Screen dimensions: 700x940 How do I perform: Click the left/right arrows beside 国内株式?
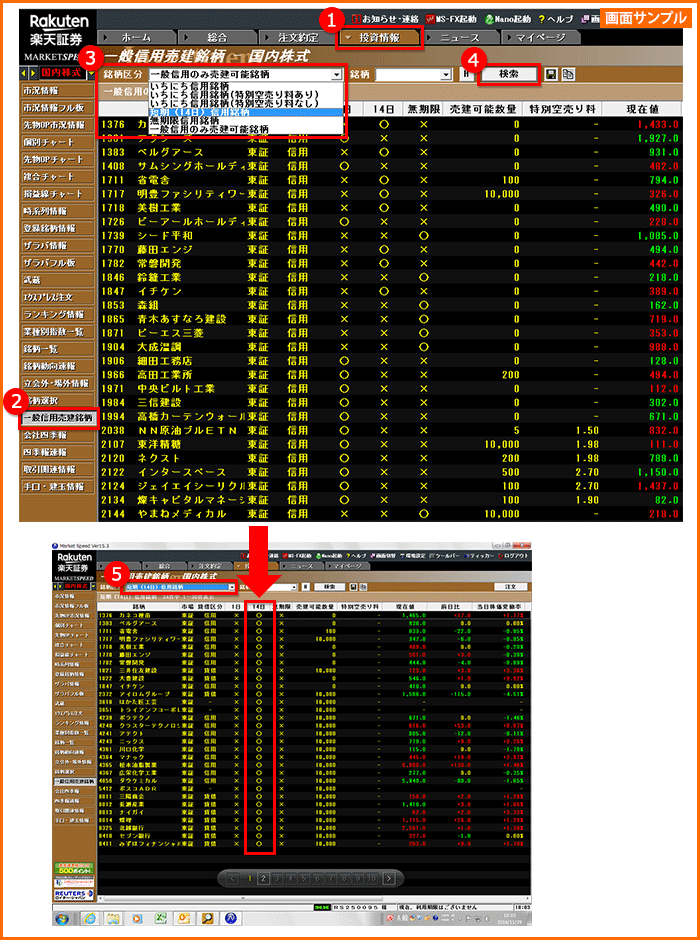pos(29,73)
